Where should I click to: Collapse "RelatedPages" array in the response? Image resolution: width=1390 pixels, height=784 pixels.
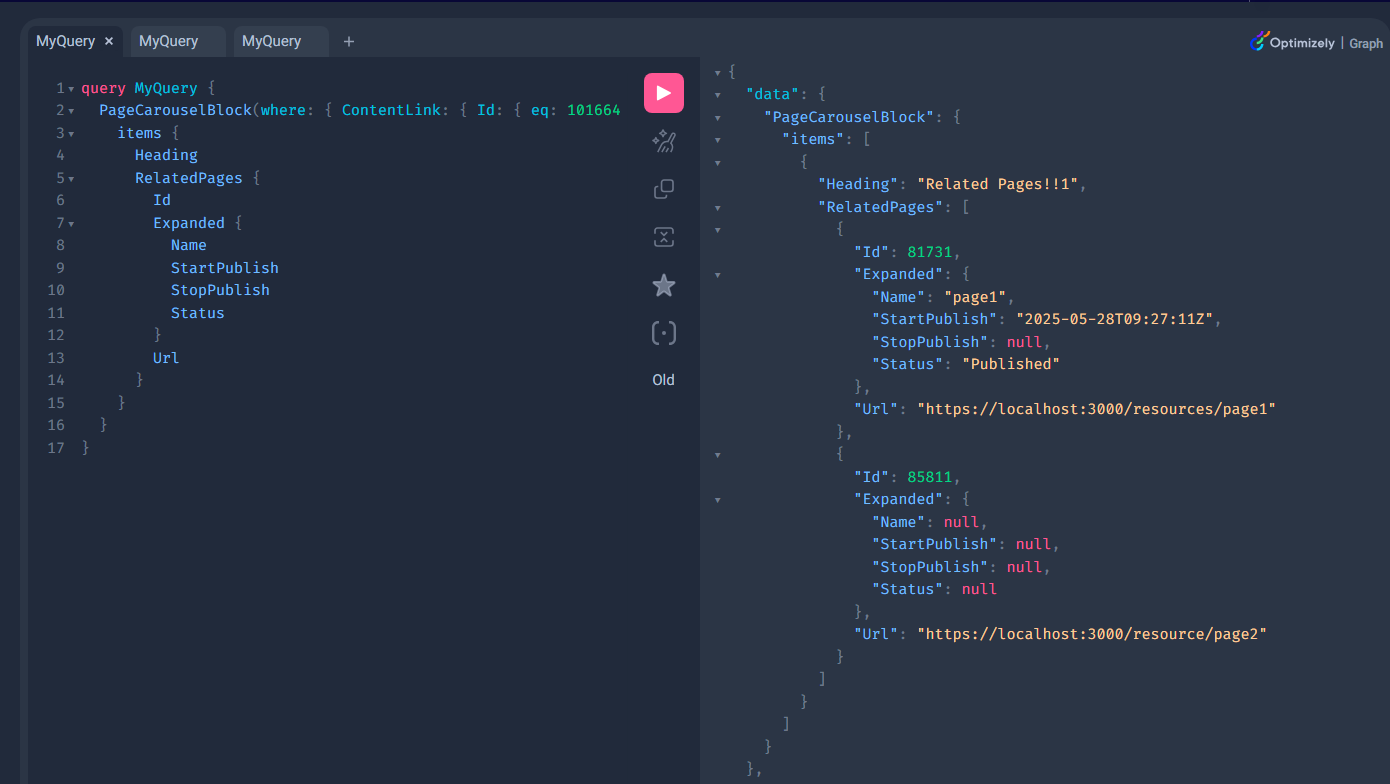tap(718, 208)
